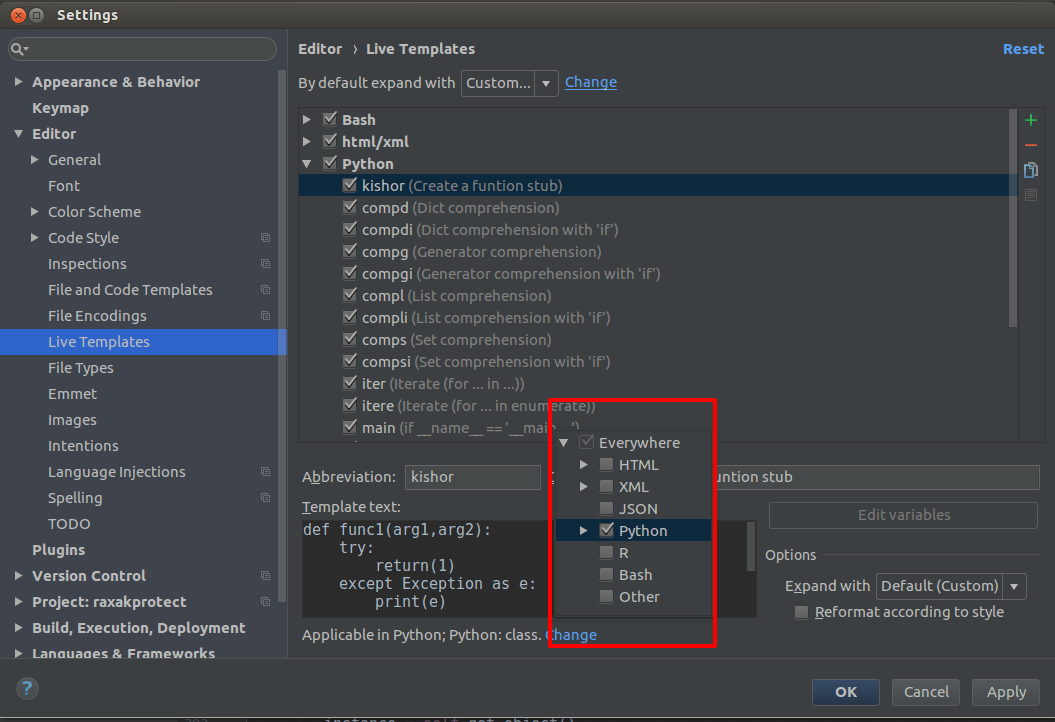Click the magnifier in the settings search field

tap(18, 48)
